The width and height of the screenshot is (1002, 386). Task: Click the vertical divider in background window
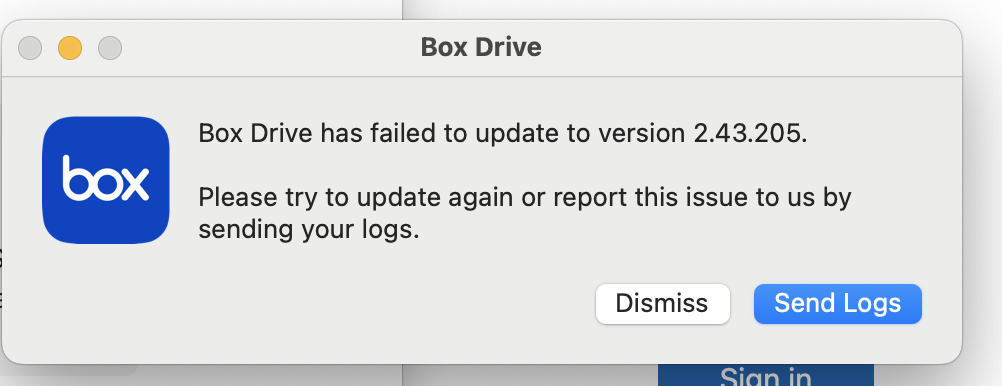point(402,9)
